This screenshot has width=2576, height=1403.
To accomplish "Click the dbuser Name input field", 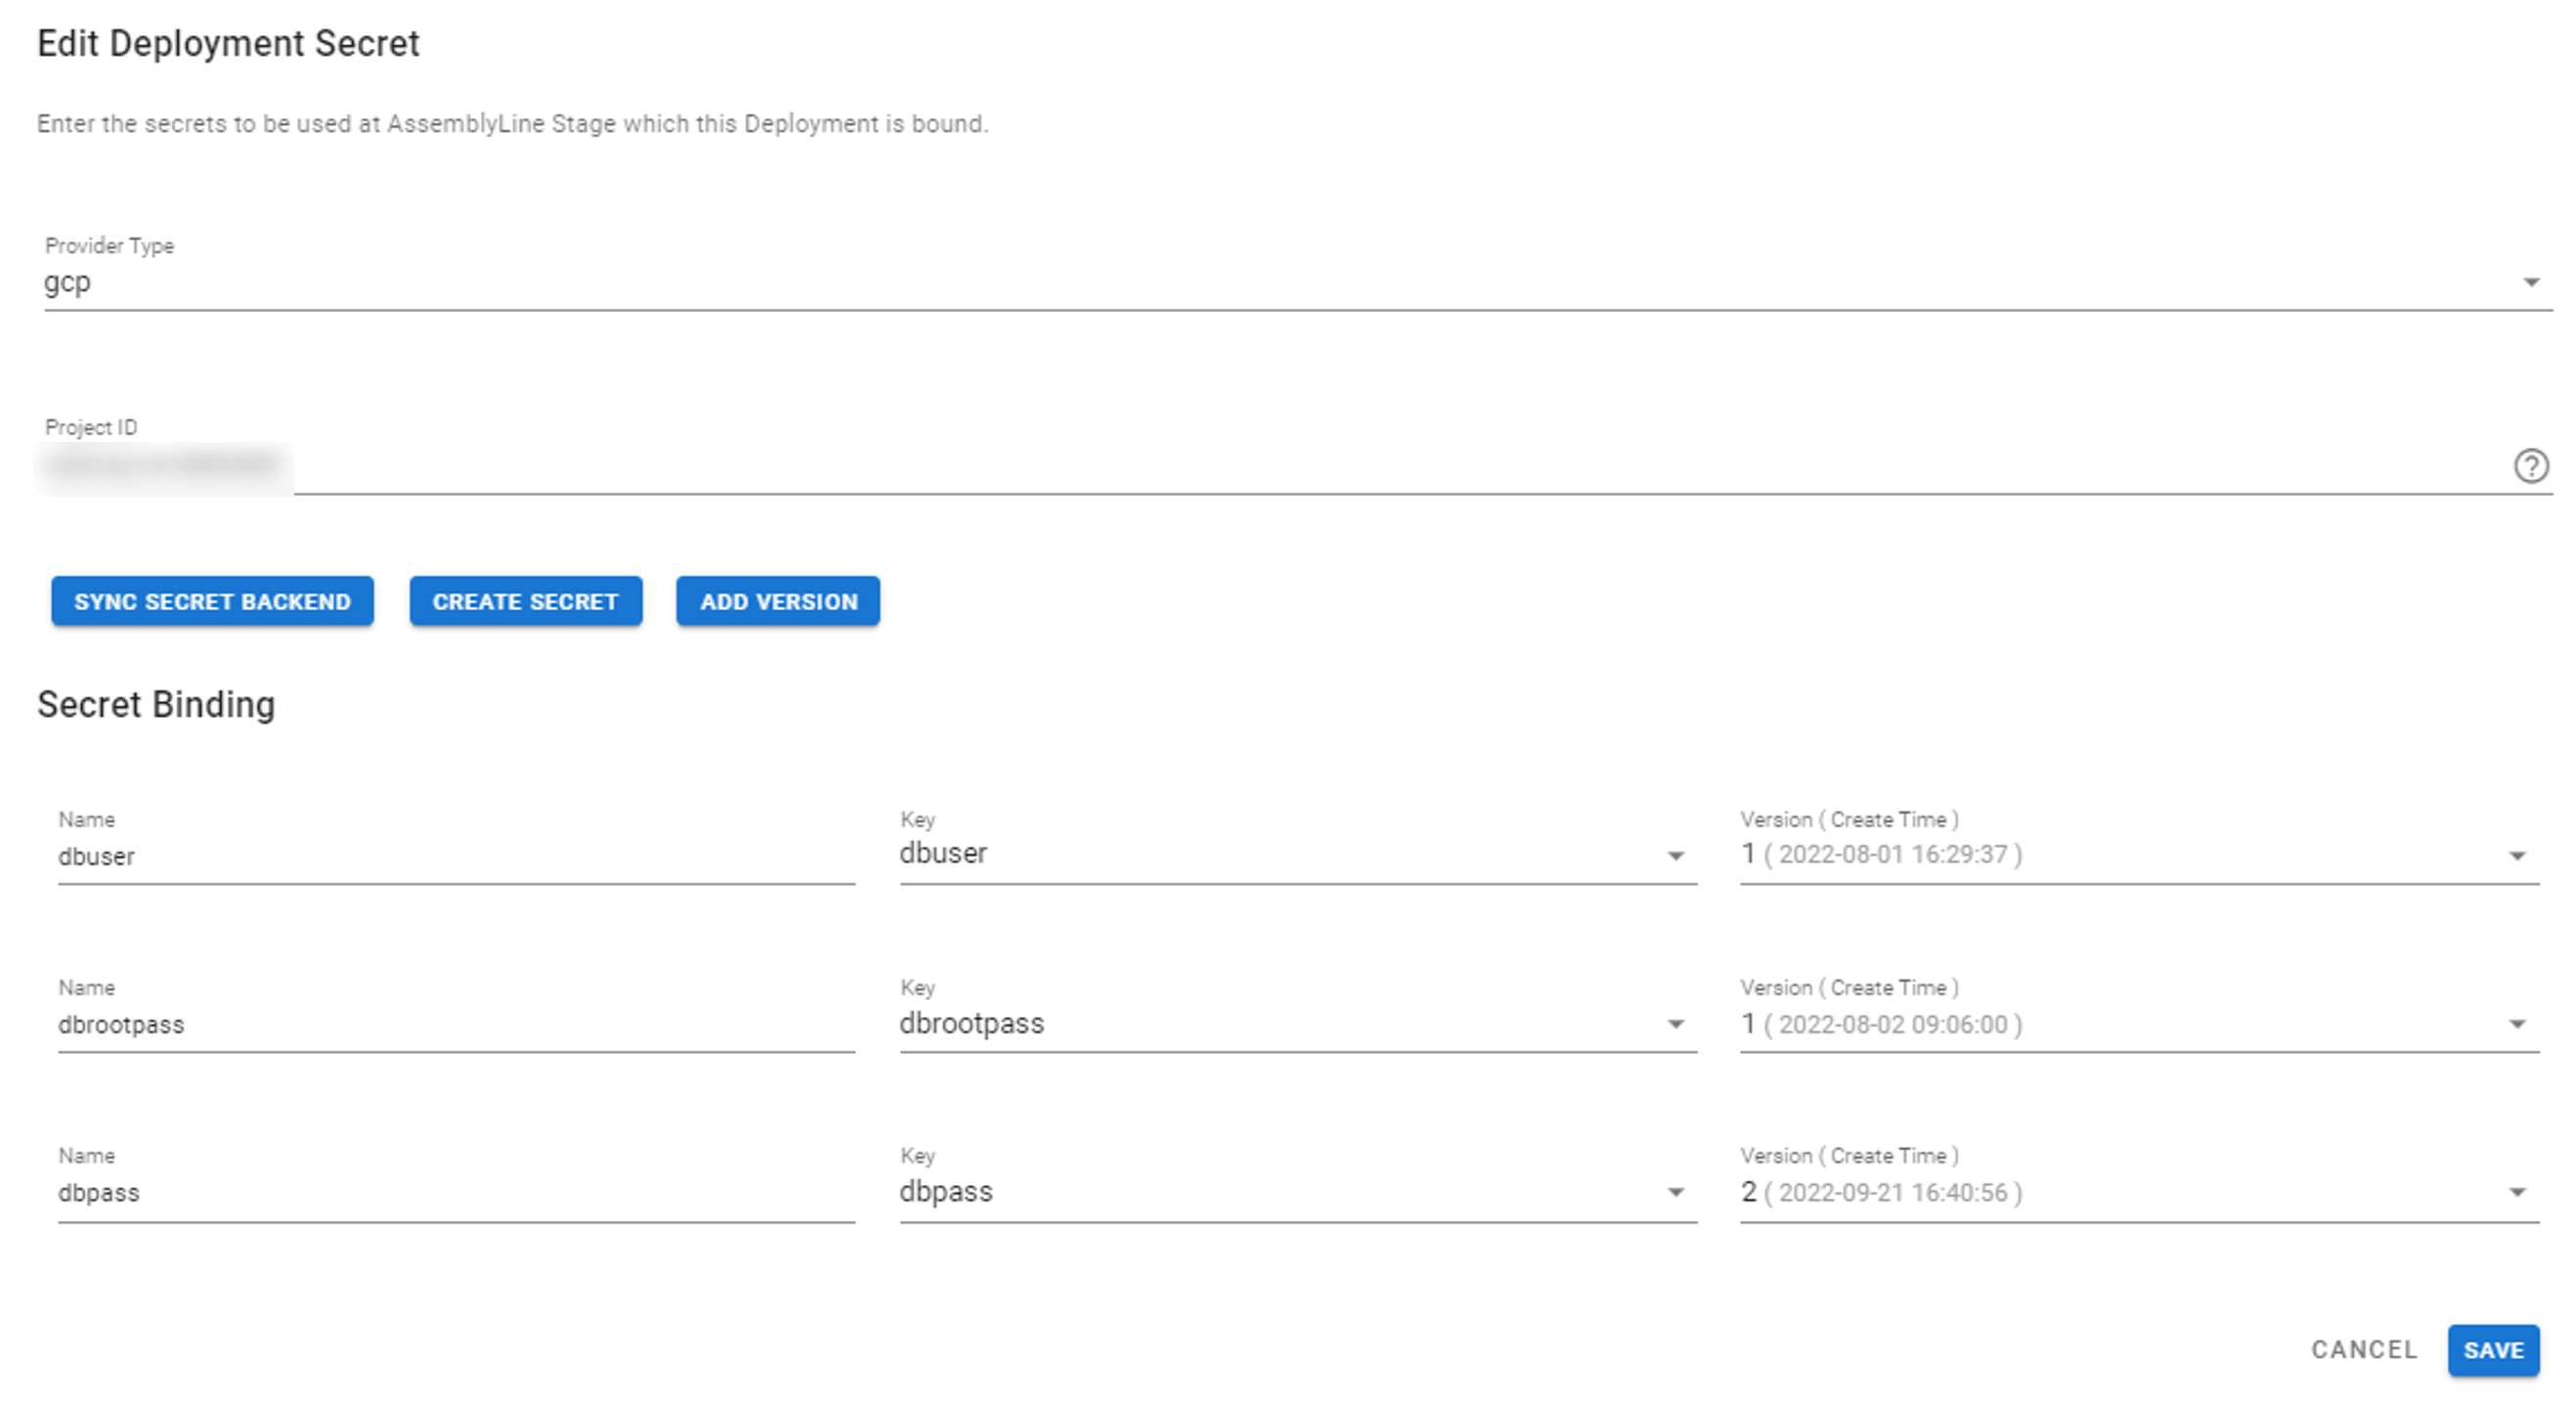I will [x=455, y=856].
